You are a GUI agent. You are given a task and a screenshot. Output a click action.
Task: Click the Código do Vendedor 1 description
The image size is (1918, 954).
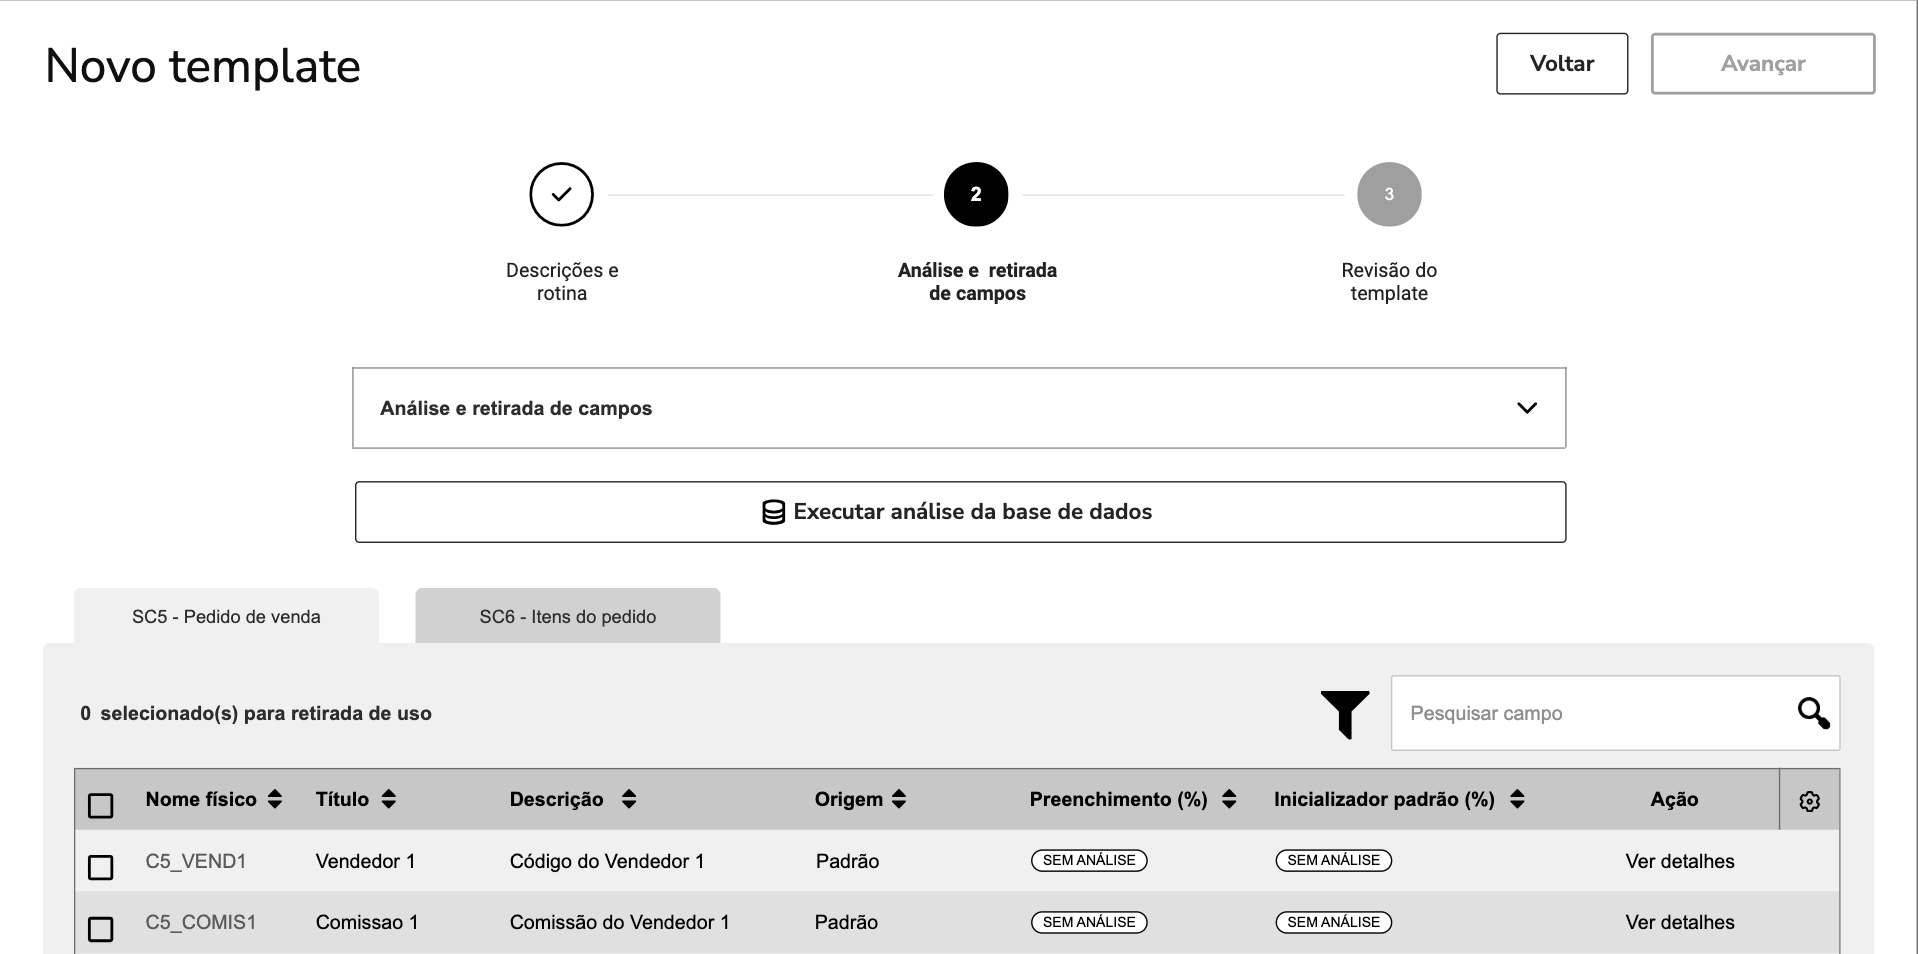click(607, 861)
